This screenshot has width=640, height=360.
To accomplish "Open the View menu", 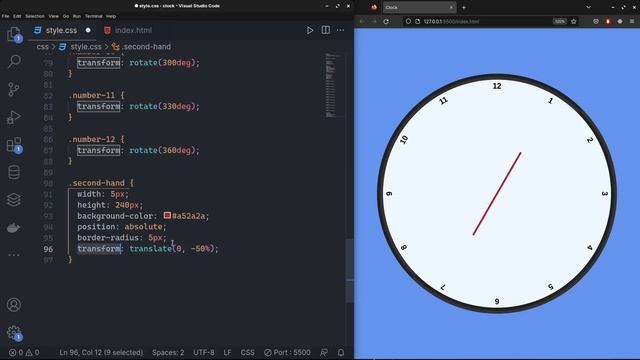I will pos(53,16).
